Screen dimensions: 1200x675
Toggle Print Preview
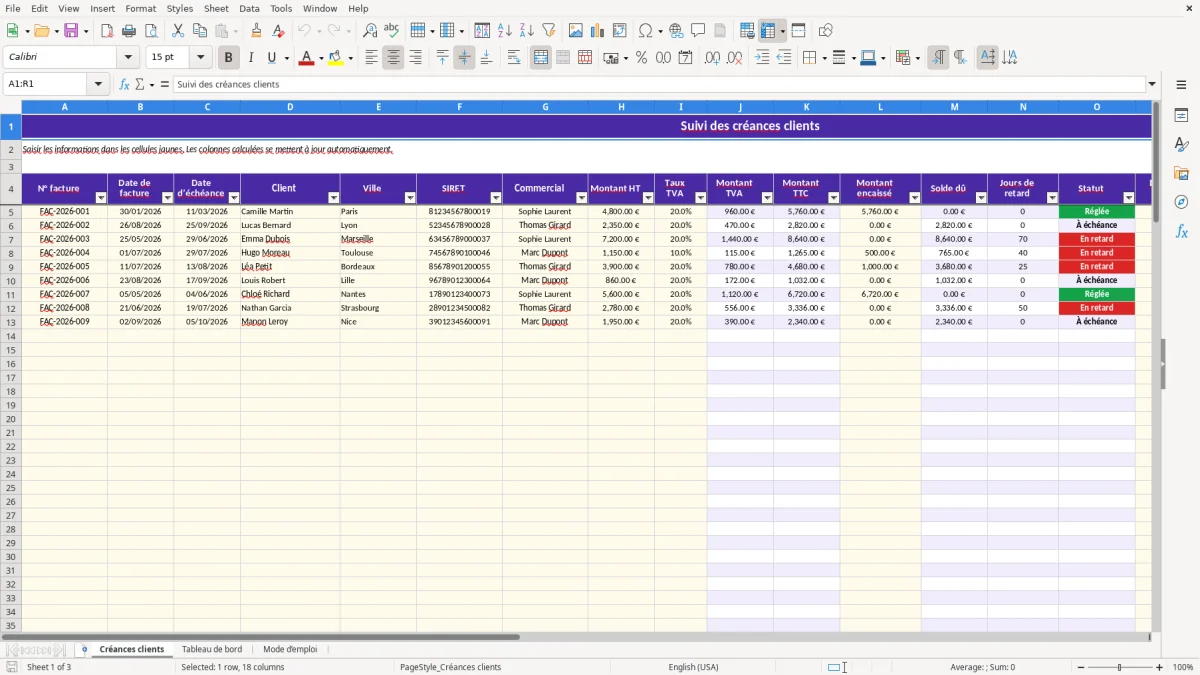150,31
